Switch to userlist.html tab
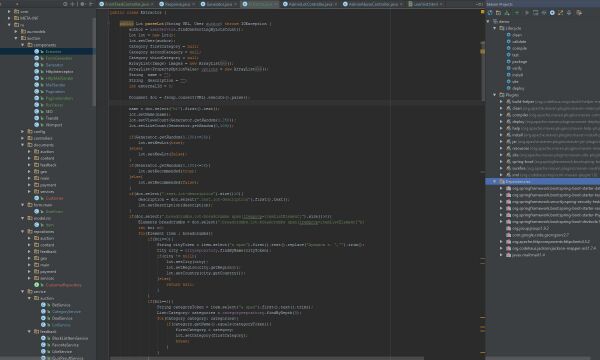Screen dimensions: 600x360 point(425,4)
